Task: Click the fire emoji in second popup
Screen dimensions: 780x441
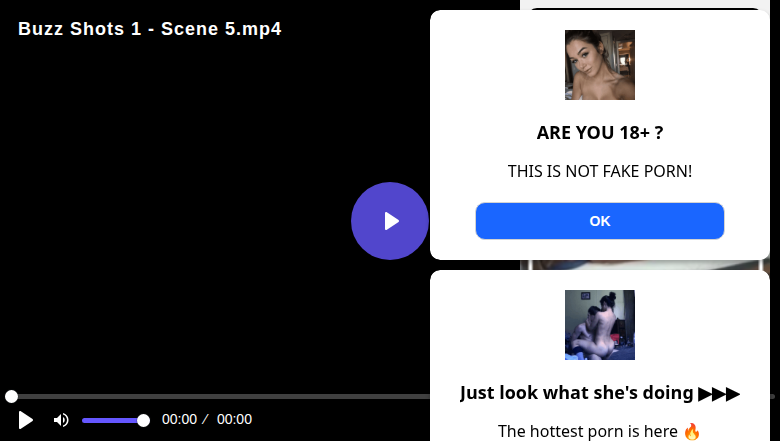Action: point(692,432)
